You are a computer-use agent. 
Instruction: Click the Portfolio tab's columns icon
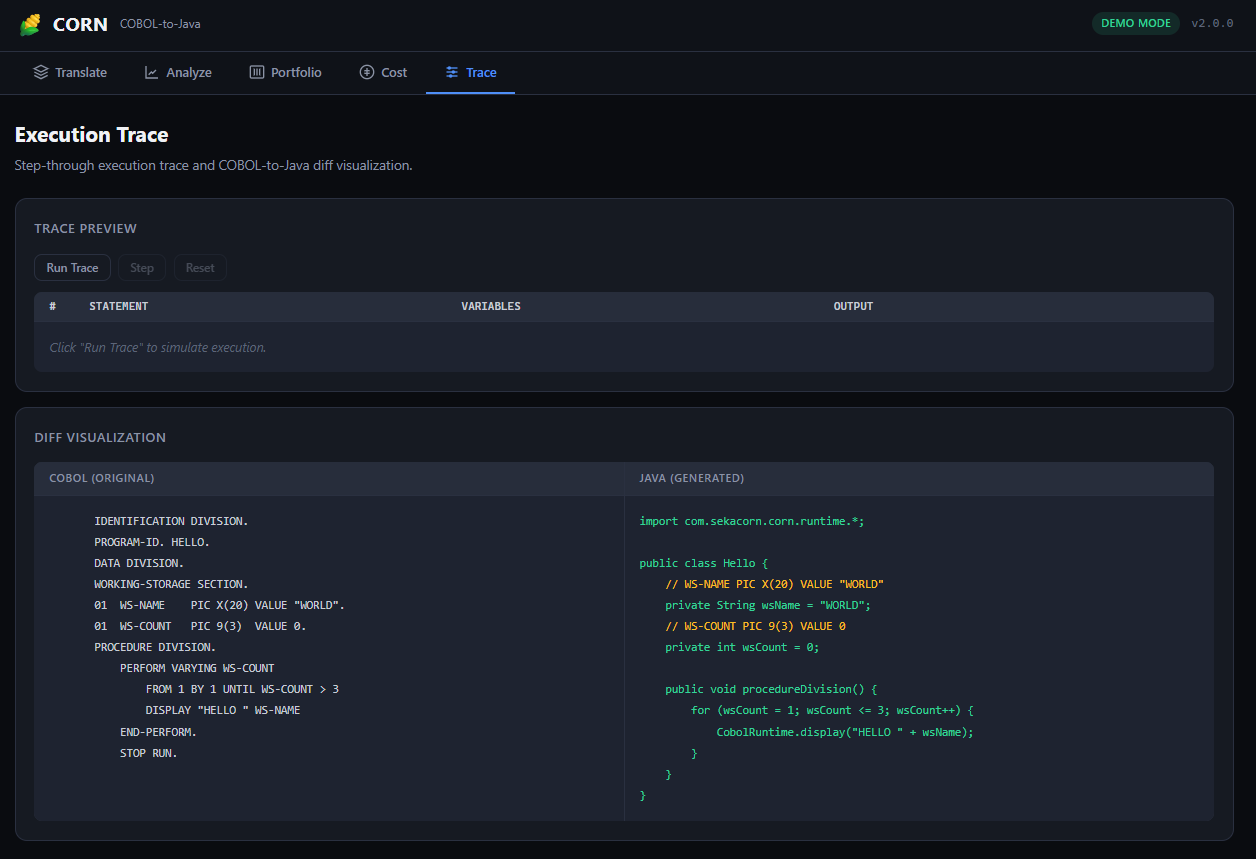point(257,72)
